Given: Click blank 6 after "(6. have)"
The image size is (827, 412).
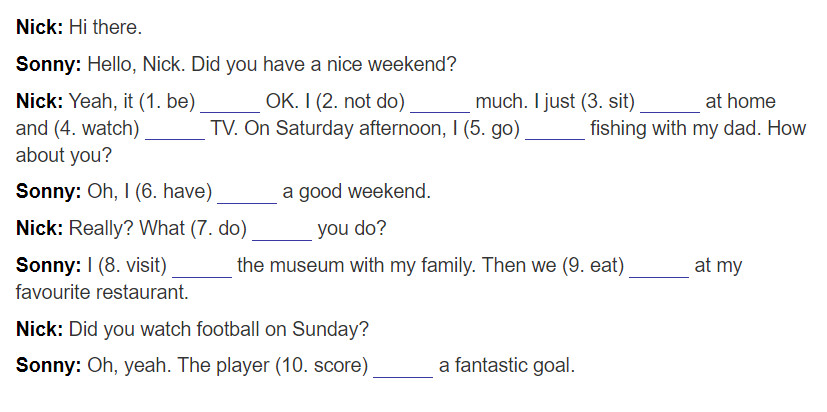Looking at the screenshot, I should (247, 193).
